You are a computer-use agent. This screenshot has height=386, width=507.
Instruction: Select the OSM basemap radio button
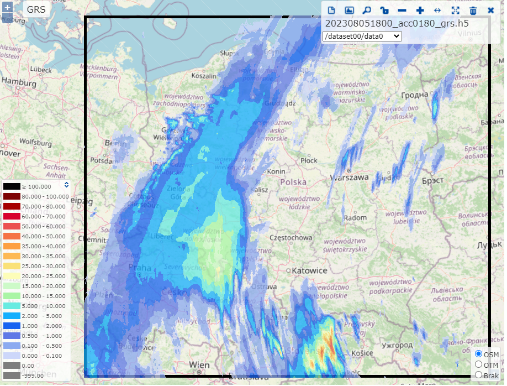[x=479, y=353]
